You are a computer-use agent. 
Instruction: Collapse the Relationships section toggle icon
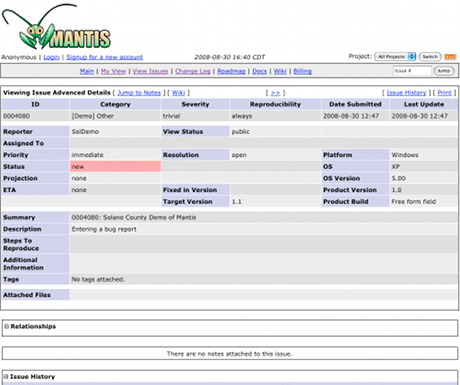click(x=6, y=326)
